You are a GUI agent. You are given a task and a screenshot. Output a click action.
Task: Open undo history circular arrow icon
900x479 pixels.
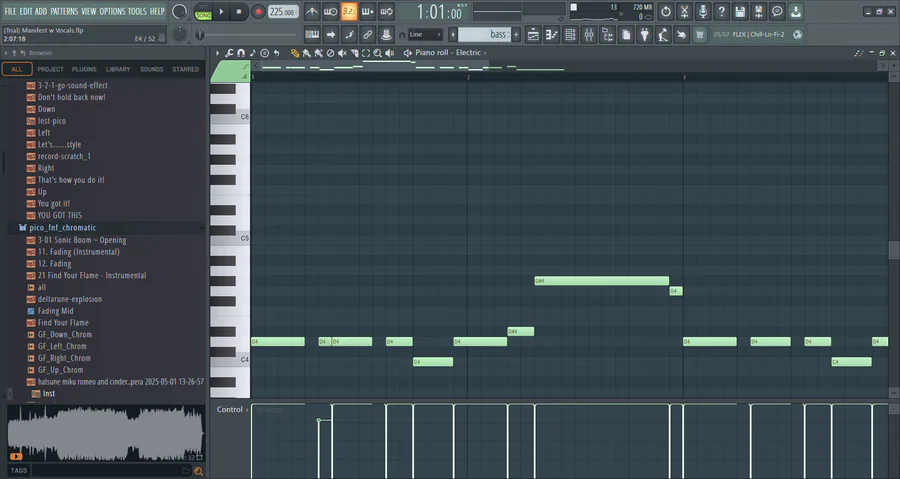[666, 11]
